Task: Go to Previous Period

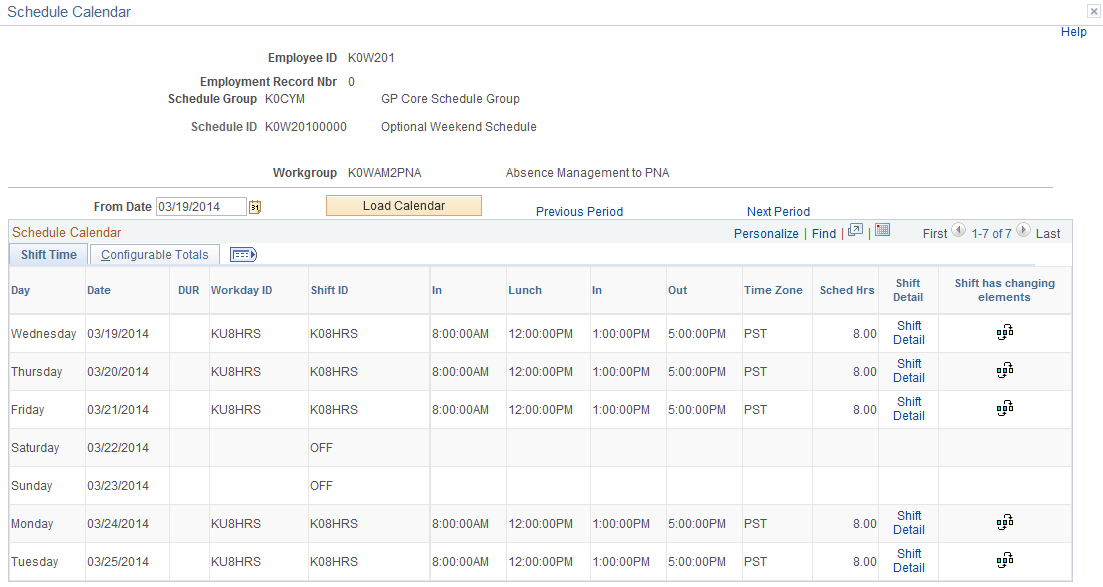Action: 579,212
